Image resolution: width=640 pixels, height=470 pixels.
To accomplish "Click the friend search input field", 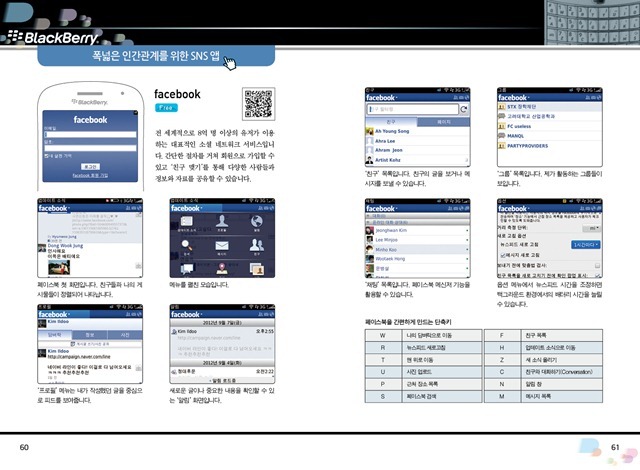I will tap(405, 110).
